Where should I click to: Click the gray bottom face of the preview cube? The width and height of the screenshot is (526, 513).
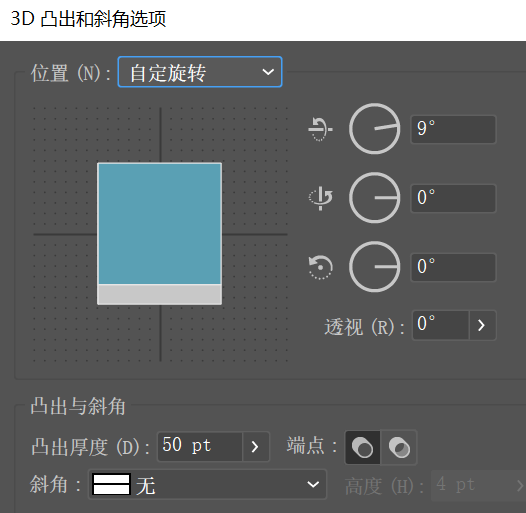coord(160,294)
